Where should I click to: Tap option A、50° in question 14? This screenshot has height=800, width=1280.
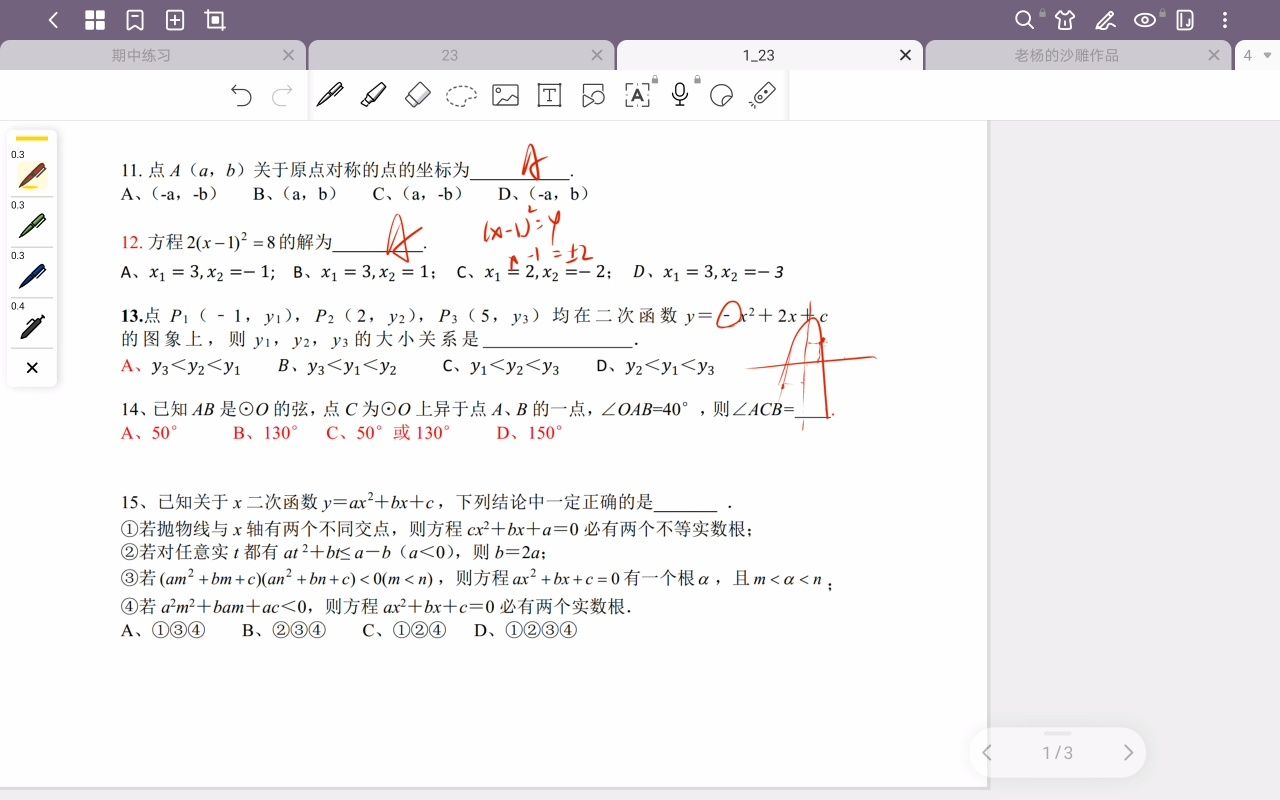(x=149, y=433)
